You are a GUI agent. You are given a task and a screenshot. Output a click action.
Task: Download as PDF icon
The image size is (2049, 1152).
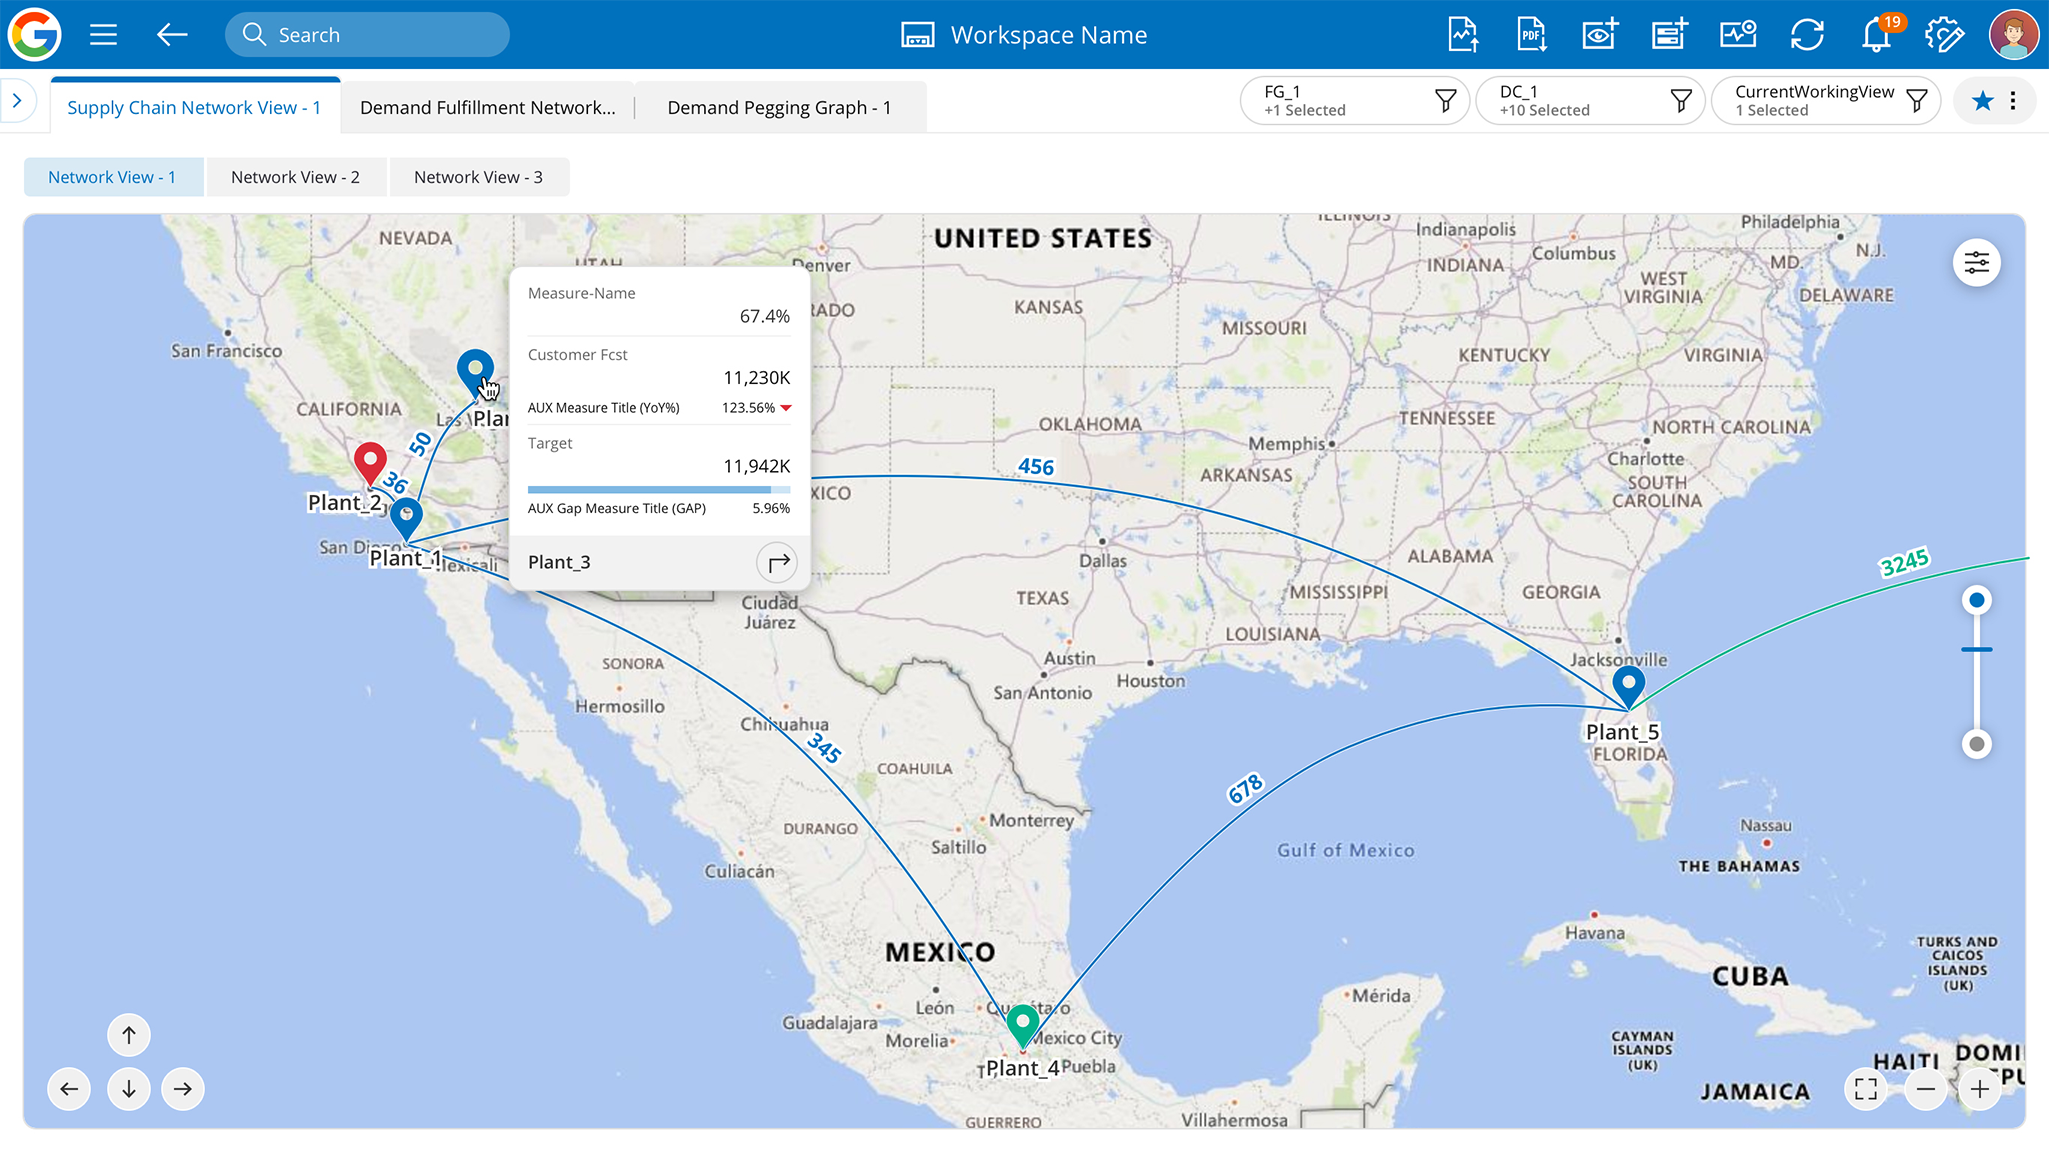coord(1532,35)
